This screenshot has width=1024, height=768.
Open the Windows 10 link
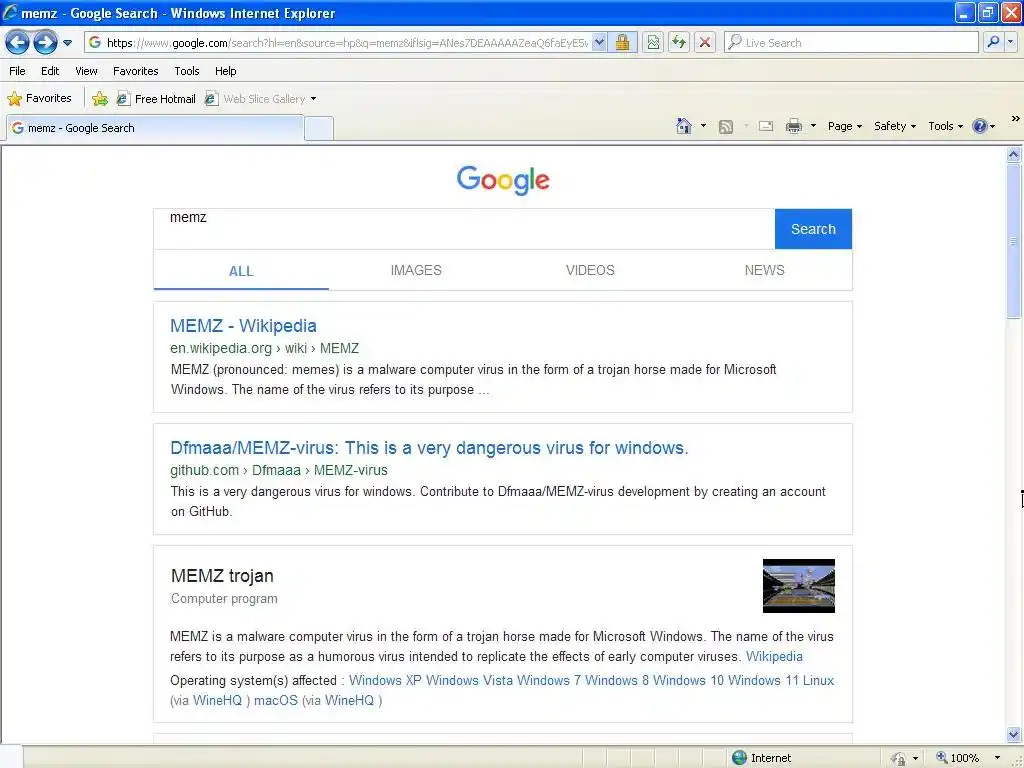pyautogui.click(x=688, y=680)
